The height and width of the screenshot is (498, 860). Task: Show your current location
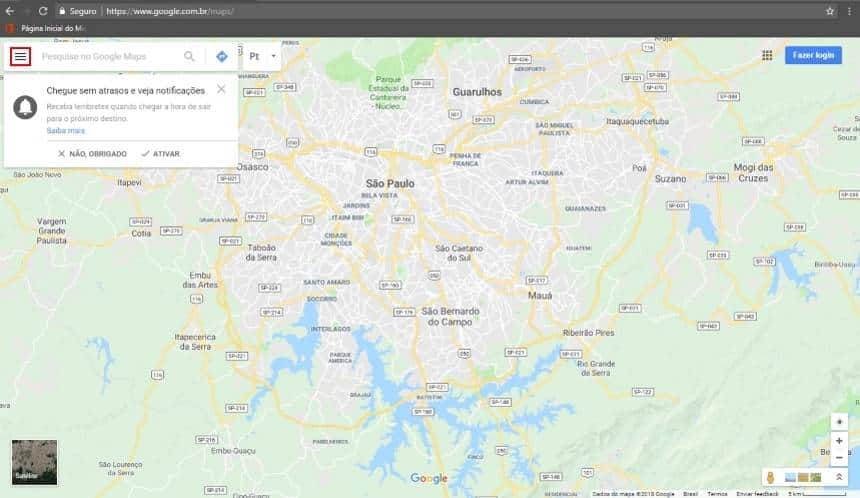pyautogui.click(x=839, y=422)
